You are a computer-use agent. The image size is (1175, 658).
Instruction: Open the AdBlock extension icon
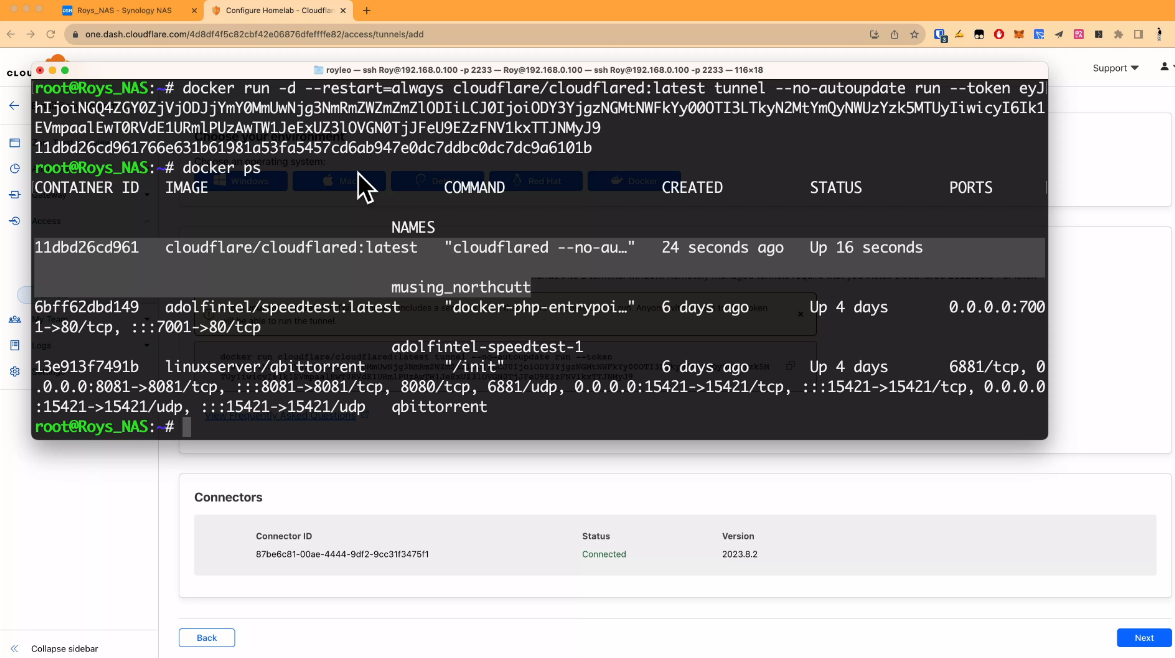1000,33
